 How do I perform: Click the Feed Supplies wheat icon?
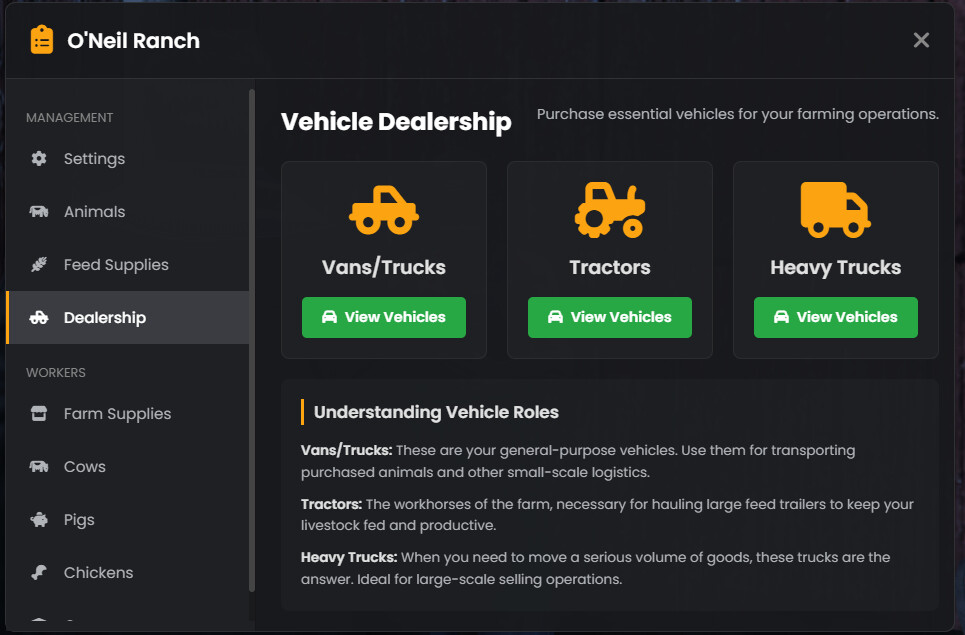[39, 265]
